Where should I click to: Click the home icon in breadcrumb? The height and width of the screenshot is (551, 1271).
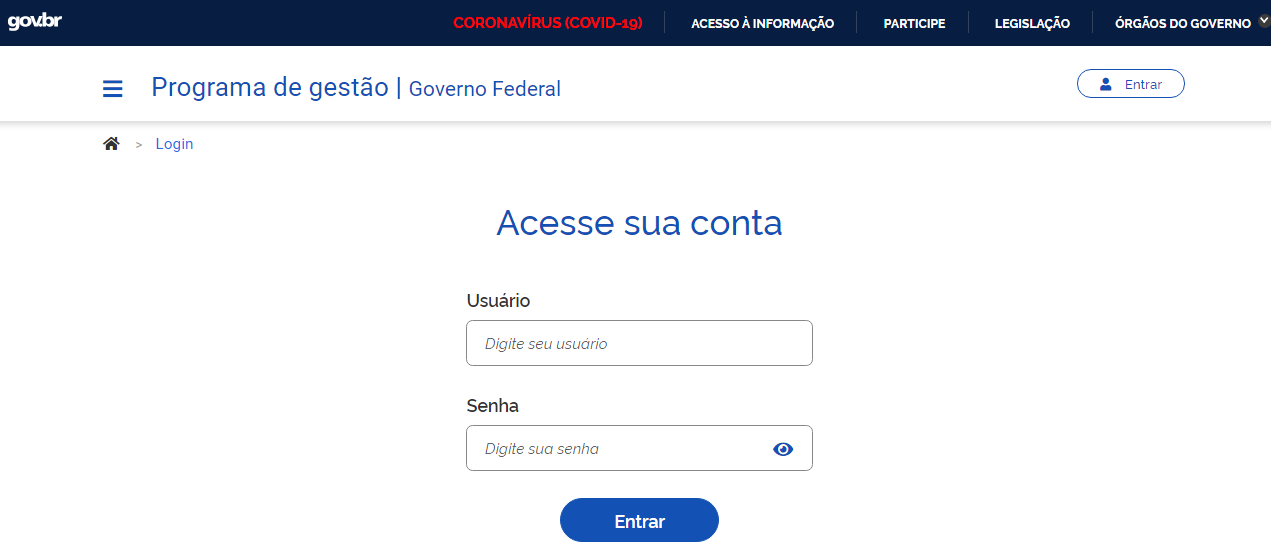point(111,144)
